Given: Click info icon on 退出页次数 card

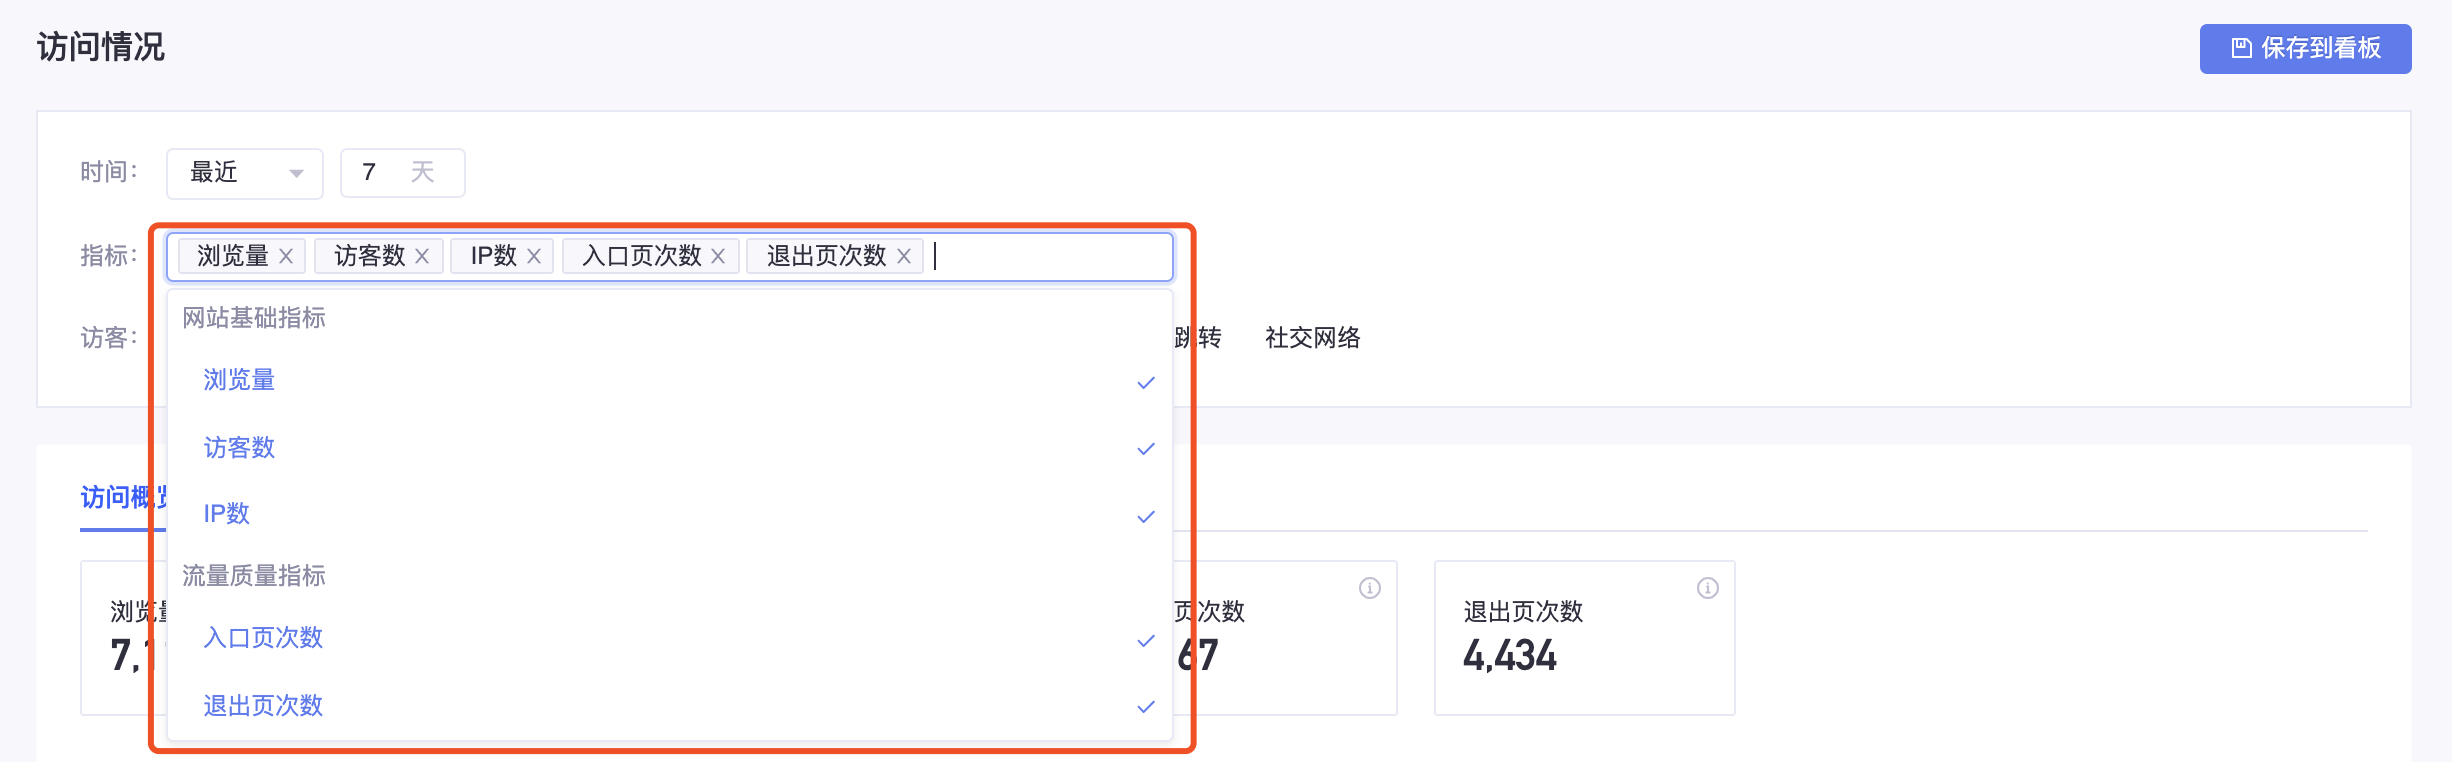Looking at the screenshot, I should click(x=1708, y=588).
